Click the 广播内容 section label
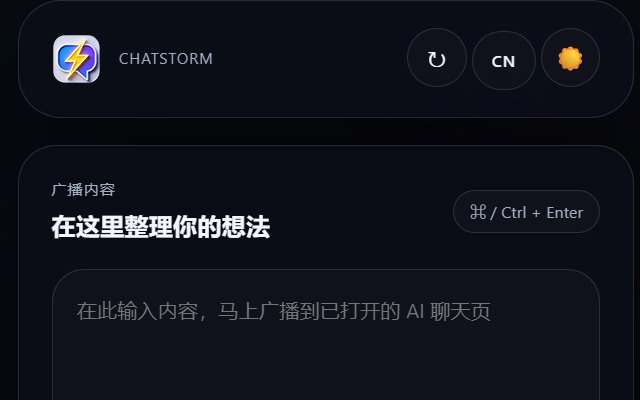 [x=83, y=190]
